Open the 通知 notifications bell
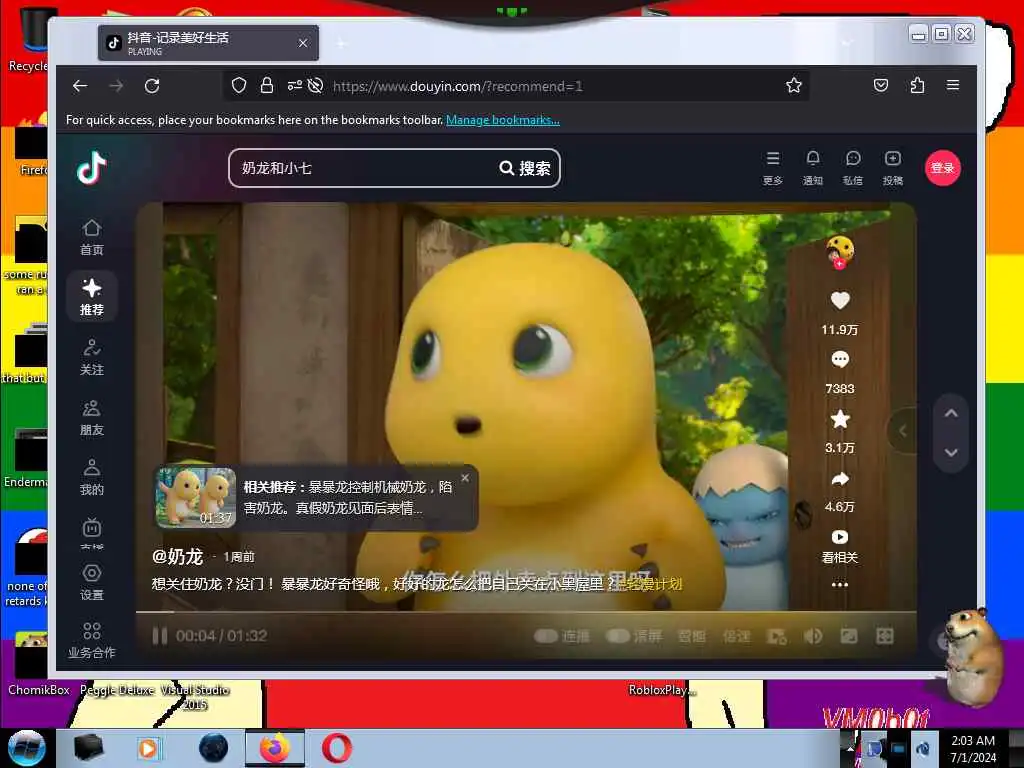This screenshot has width=1024, height=768. 812,168
